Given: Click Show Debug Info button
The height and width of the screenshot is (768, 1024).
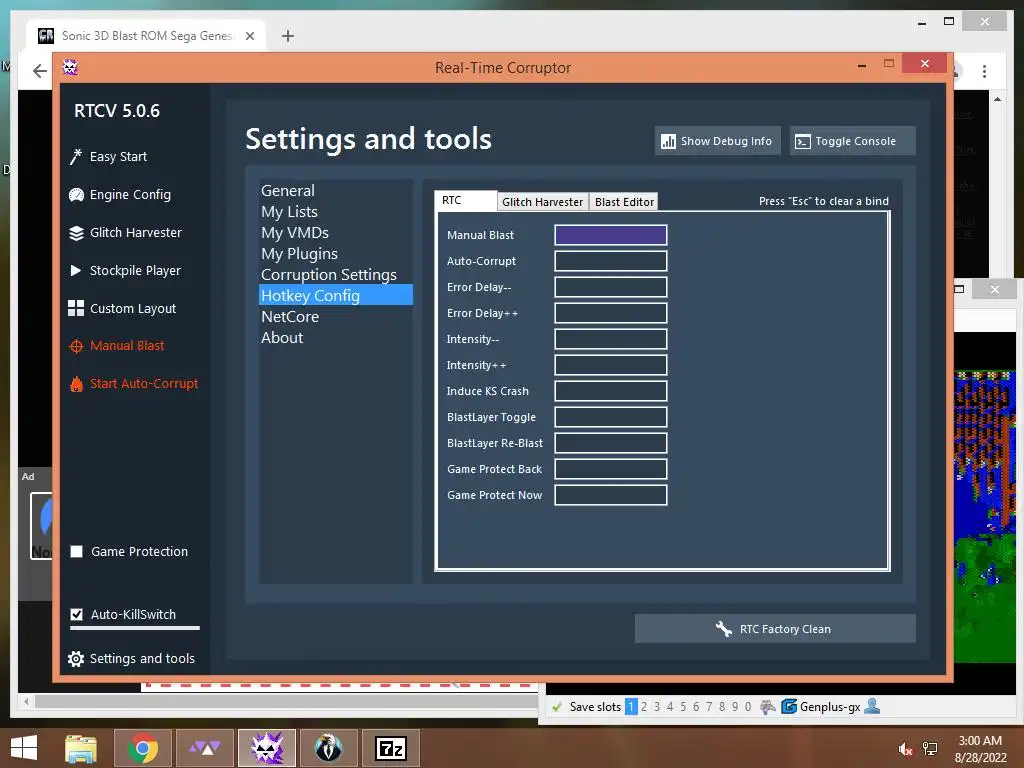Looking at the screenshot, I should coord(718,141).
